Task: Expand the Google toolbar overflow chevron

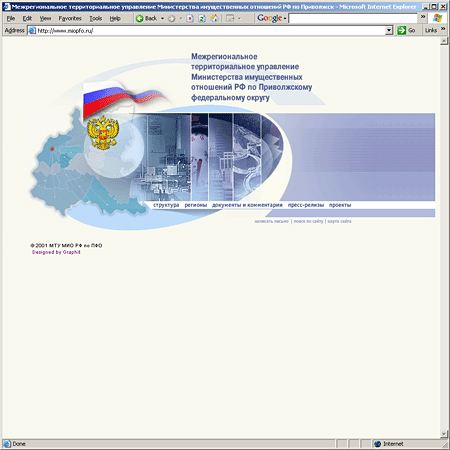Action: [x=423, y=17]
